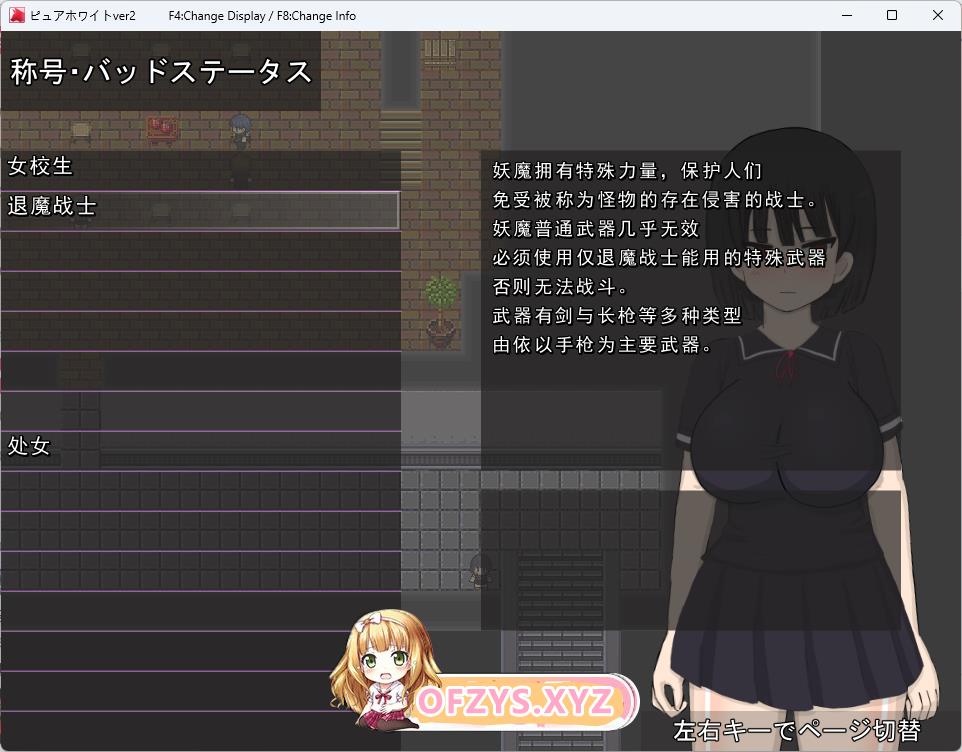This screenshot has width=962, height=752.
Task: Click the red object on the table
Action: coord(162,127)
